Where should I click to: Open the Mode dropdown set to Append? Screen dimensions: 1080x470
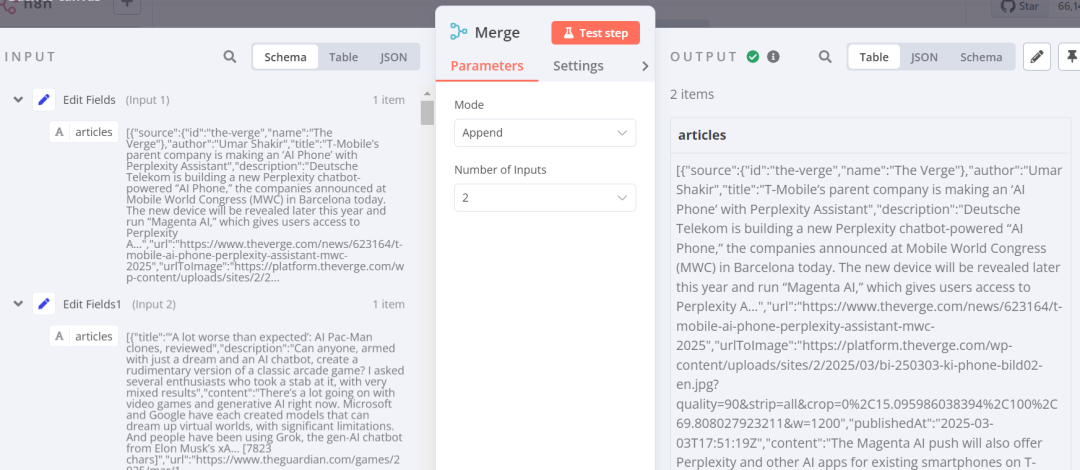point(545,132)
